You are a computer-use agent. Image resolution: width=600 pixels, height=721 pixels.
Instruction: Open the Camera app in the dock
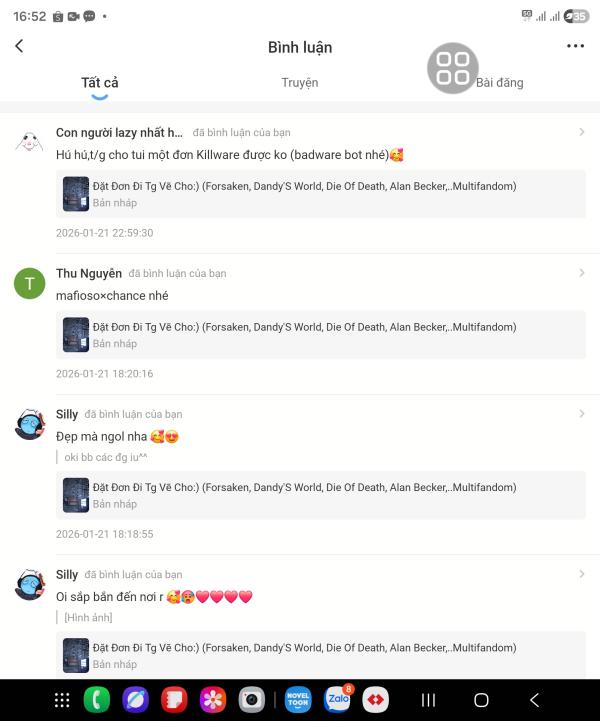coord(251,700)
